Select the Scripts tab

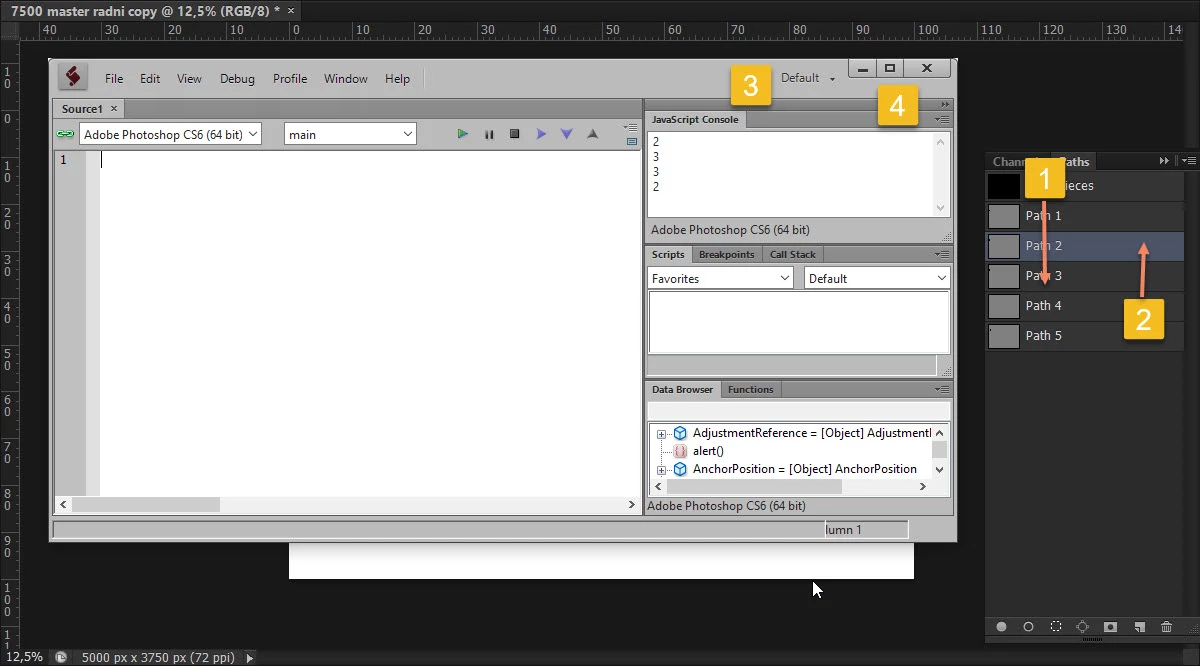point(668,254)
